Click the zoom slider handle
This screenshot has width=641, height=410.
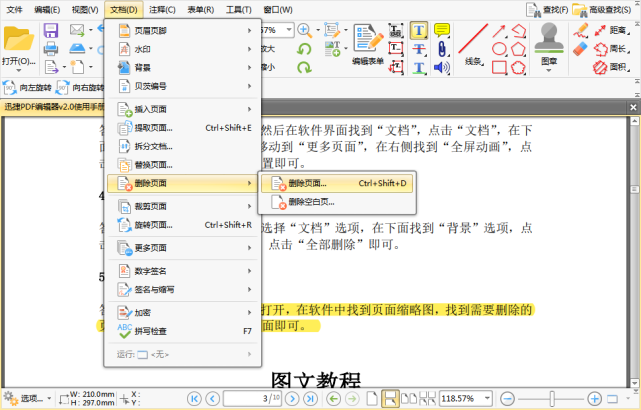point(552,398)
